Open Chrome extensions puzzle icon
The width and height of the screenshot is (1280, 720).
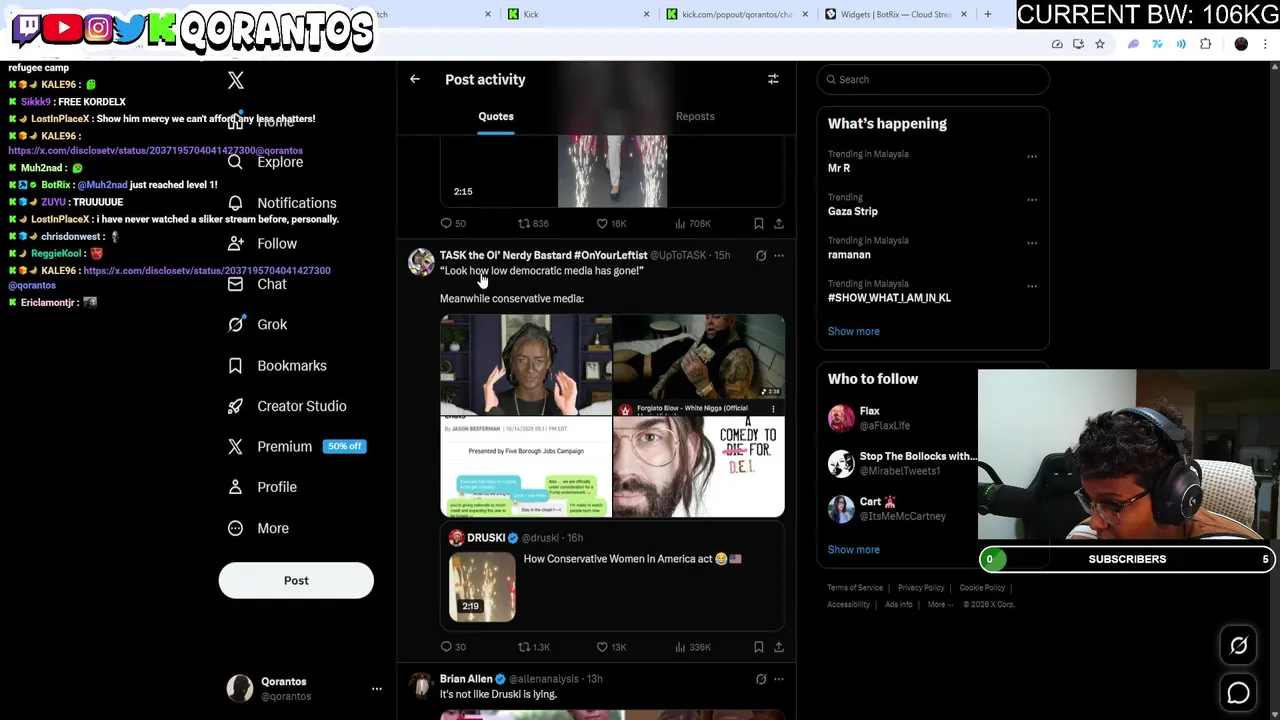[1205, 44]
